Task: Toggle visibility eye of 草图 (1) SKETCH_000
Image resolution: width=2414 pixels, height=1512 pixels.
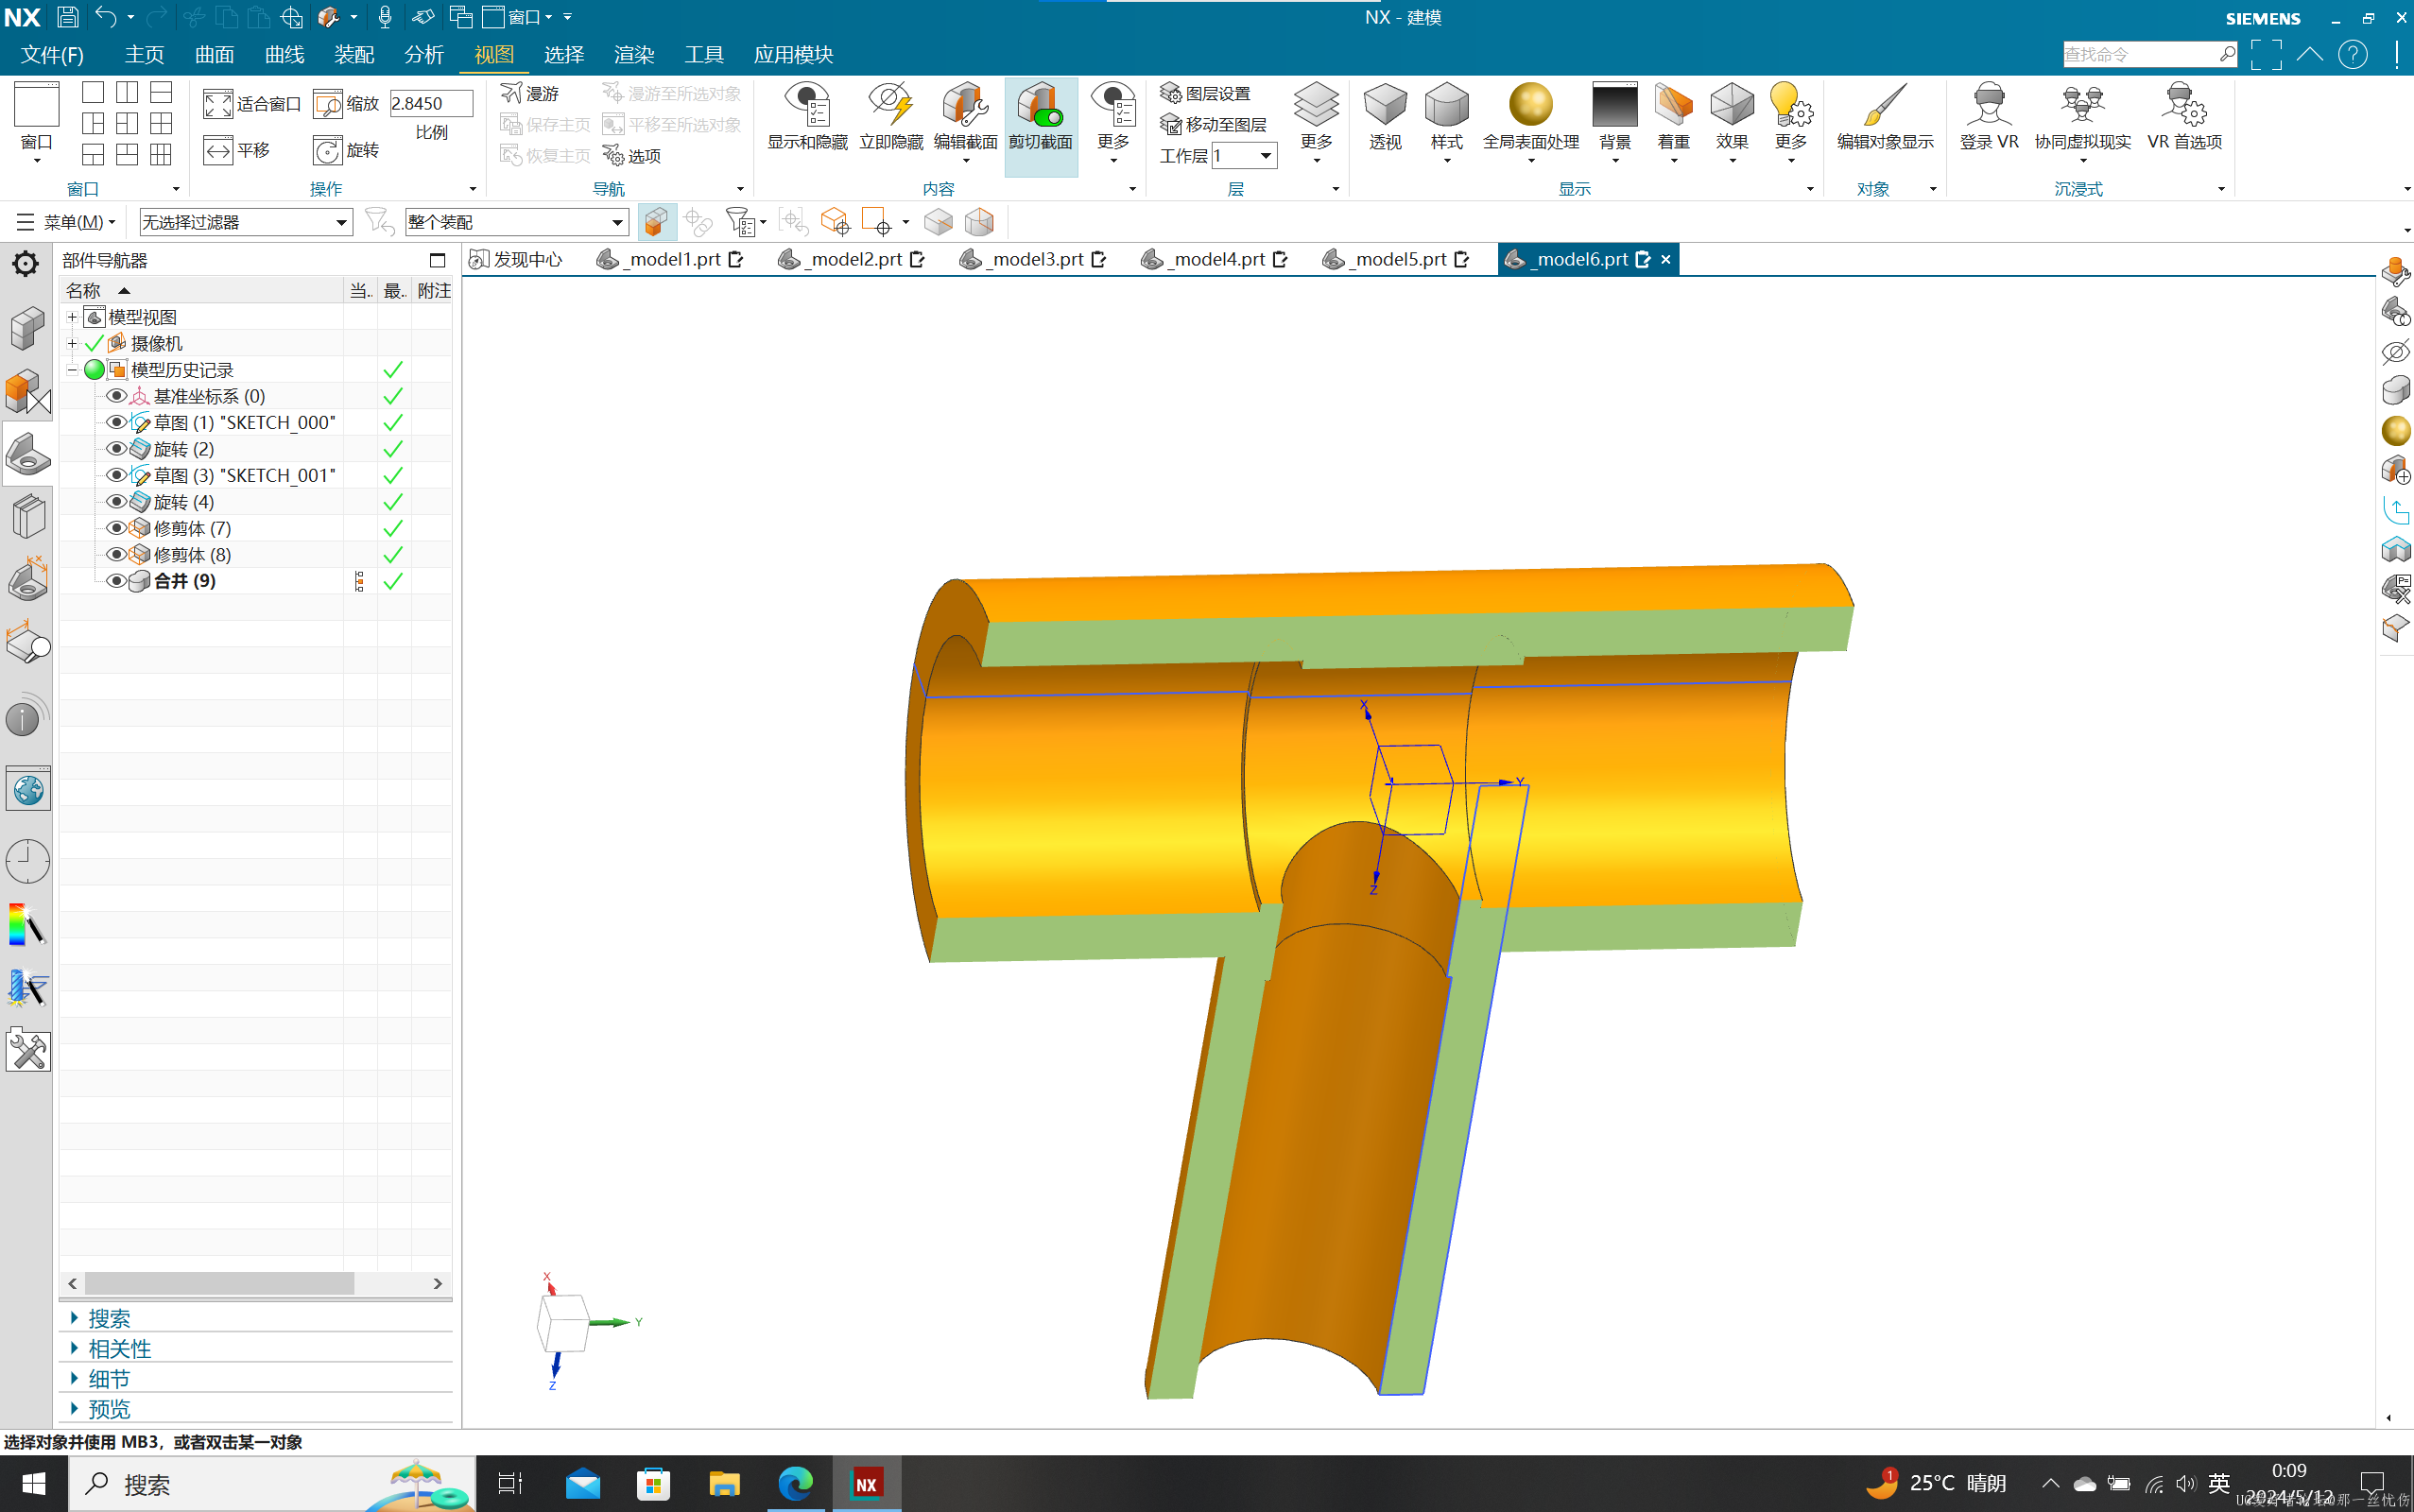Action: tap(116, 422)
